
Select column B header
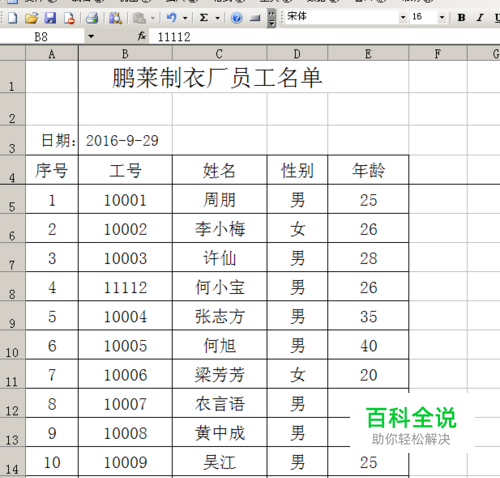pos(125,54)
